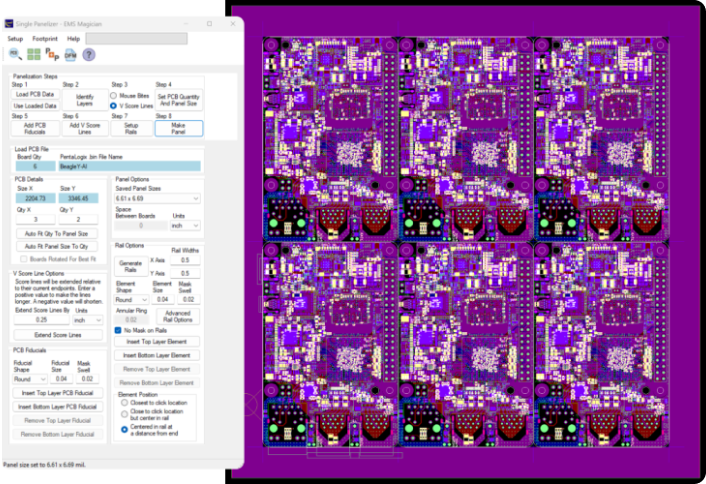Click the Load PCB Data button
The image size is (706, 484).
[35, 94]
